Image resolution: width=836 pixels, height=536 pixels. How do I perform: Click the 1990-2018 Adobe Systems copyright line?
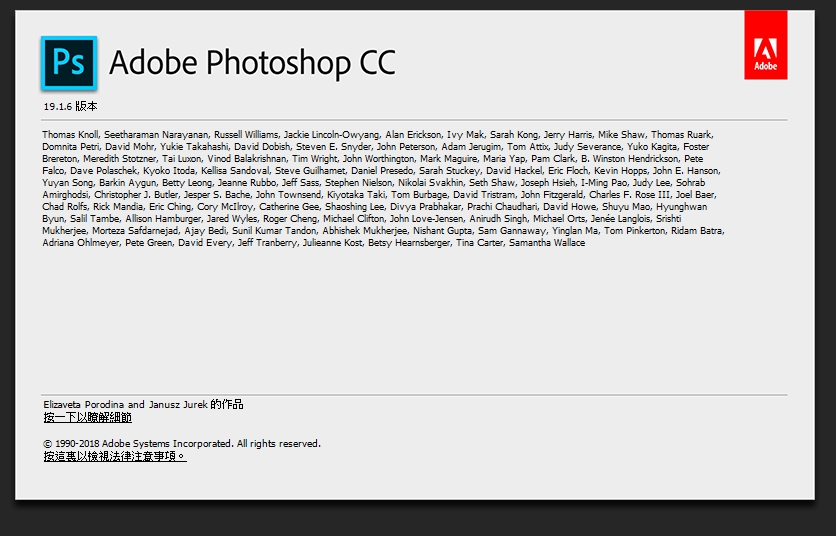click(182, 444)
